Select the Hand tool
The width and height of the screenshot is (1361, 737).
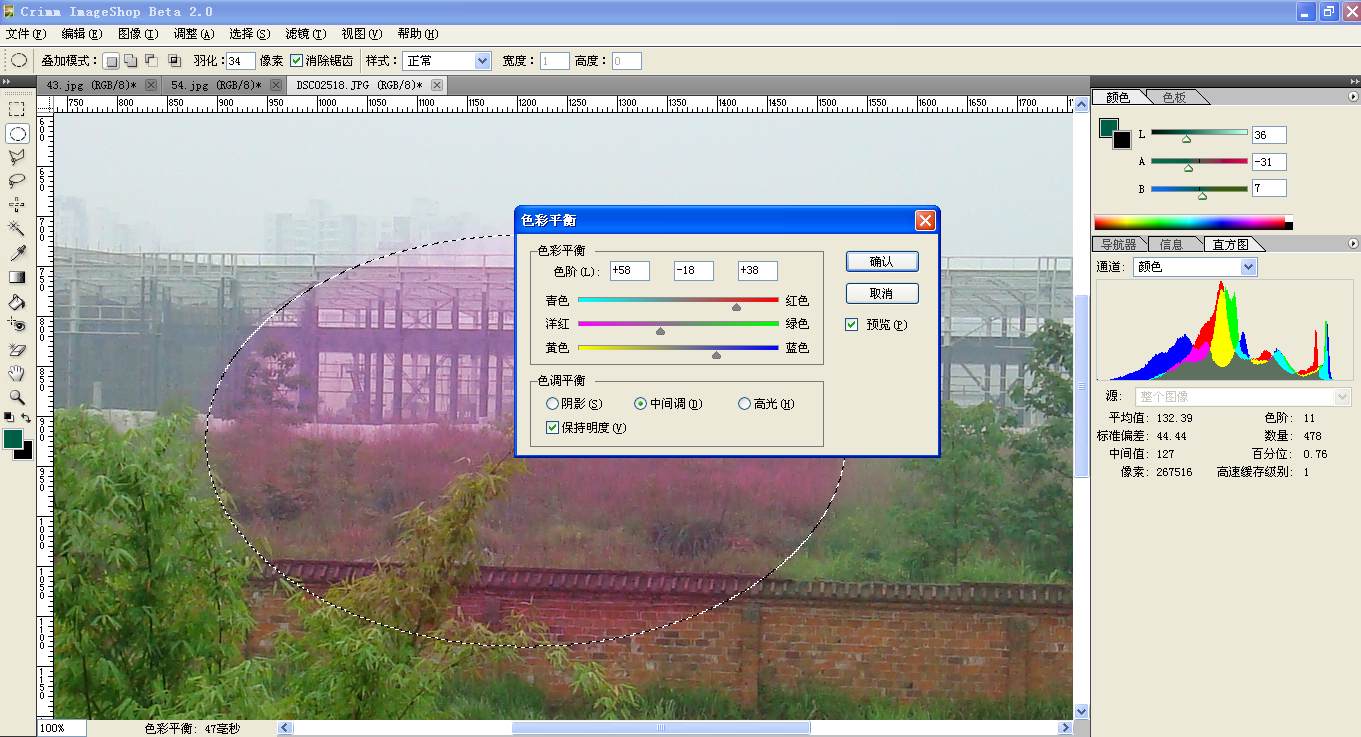17,373
